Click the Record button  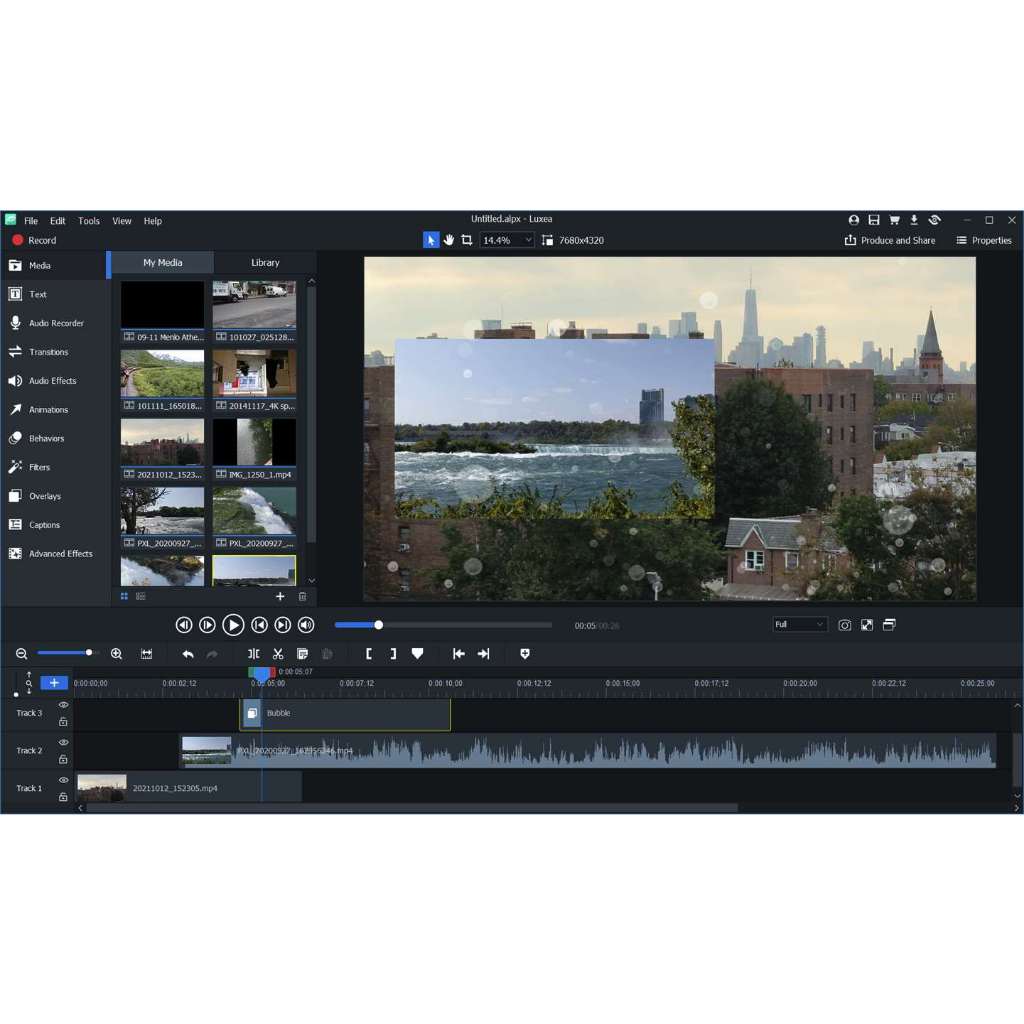(34, 240)
